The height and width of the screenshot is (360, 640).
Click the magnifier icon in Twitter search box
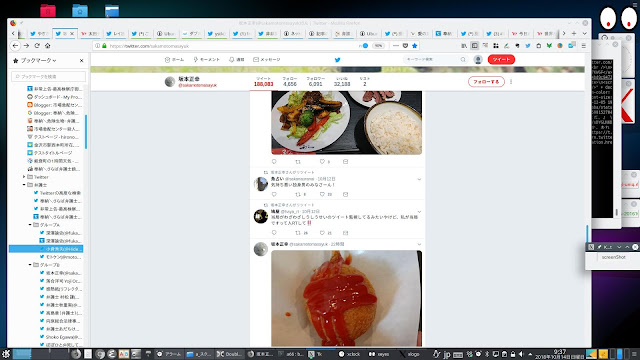(x=463, y=60)
